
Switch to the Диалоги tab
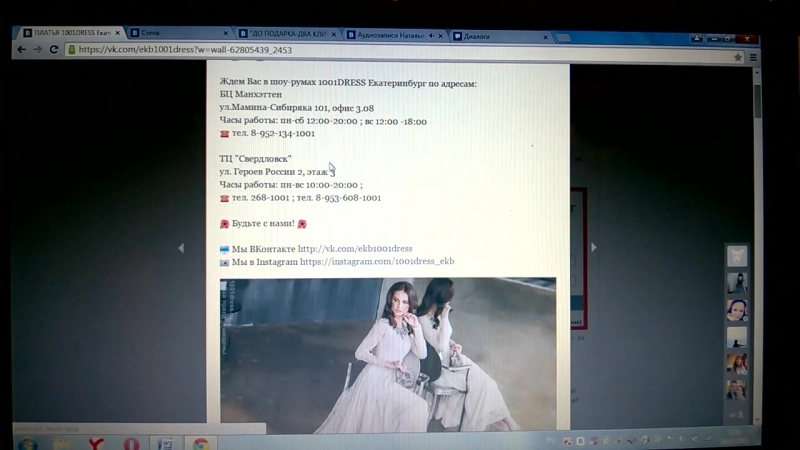(490, 36)
